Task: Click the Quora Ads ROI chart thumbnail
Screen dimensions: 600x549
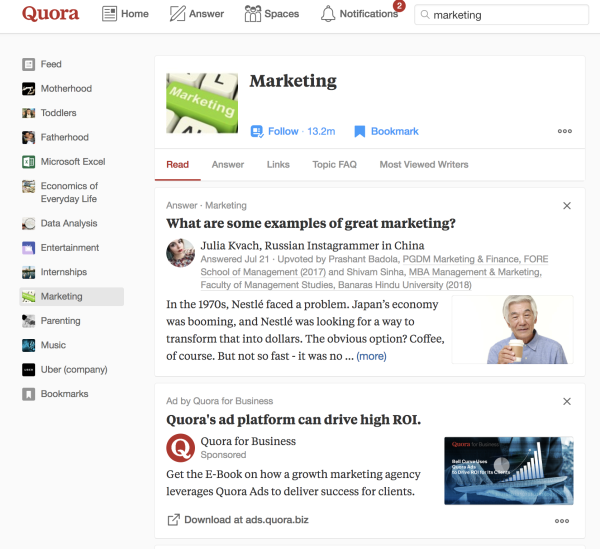Action: (x=509, y=471)
